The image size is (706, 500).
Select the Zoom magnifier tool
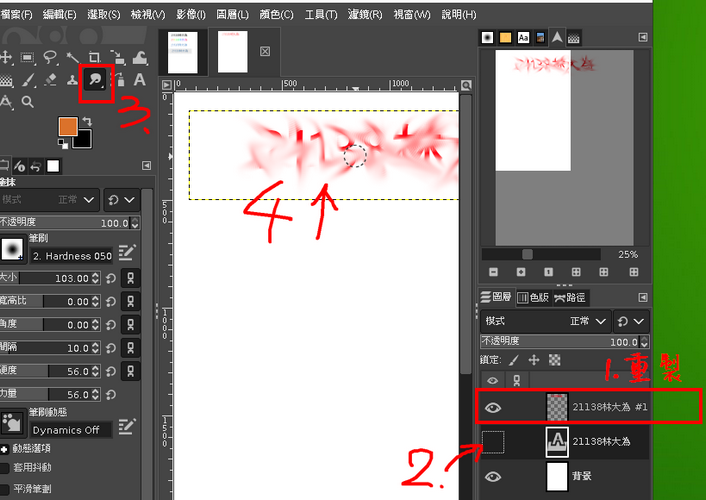coord(28,101)
